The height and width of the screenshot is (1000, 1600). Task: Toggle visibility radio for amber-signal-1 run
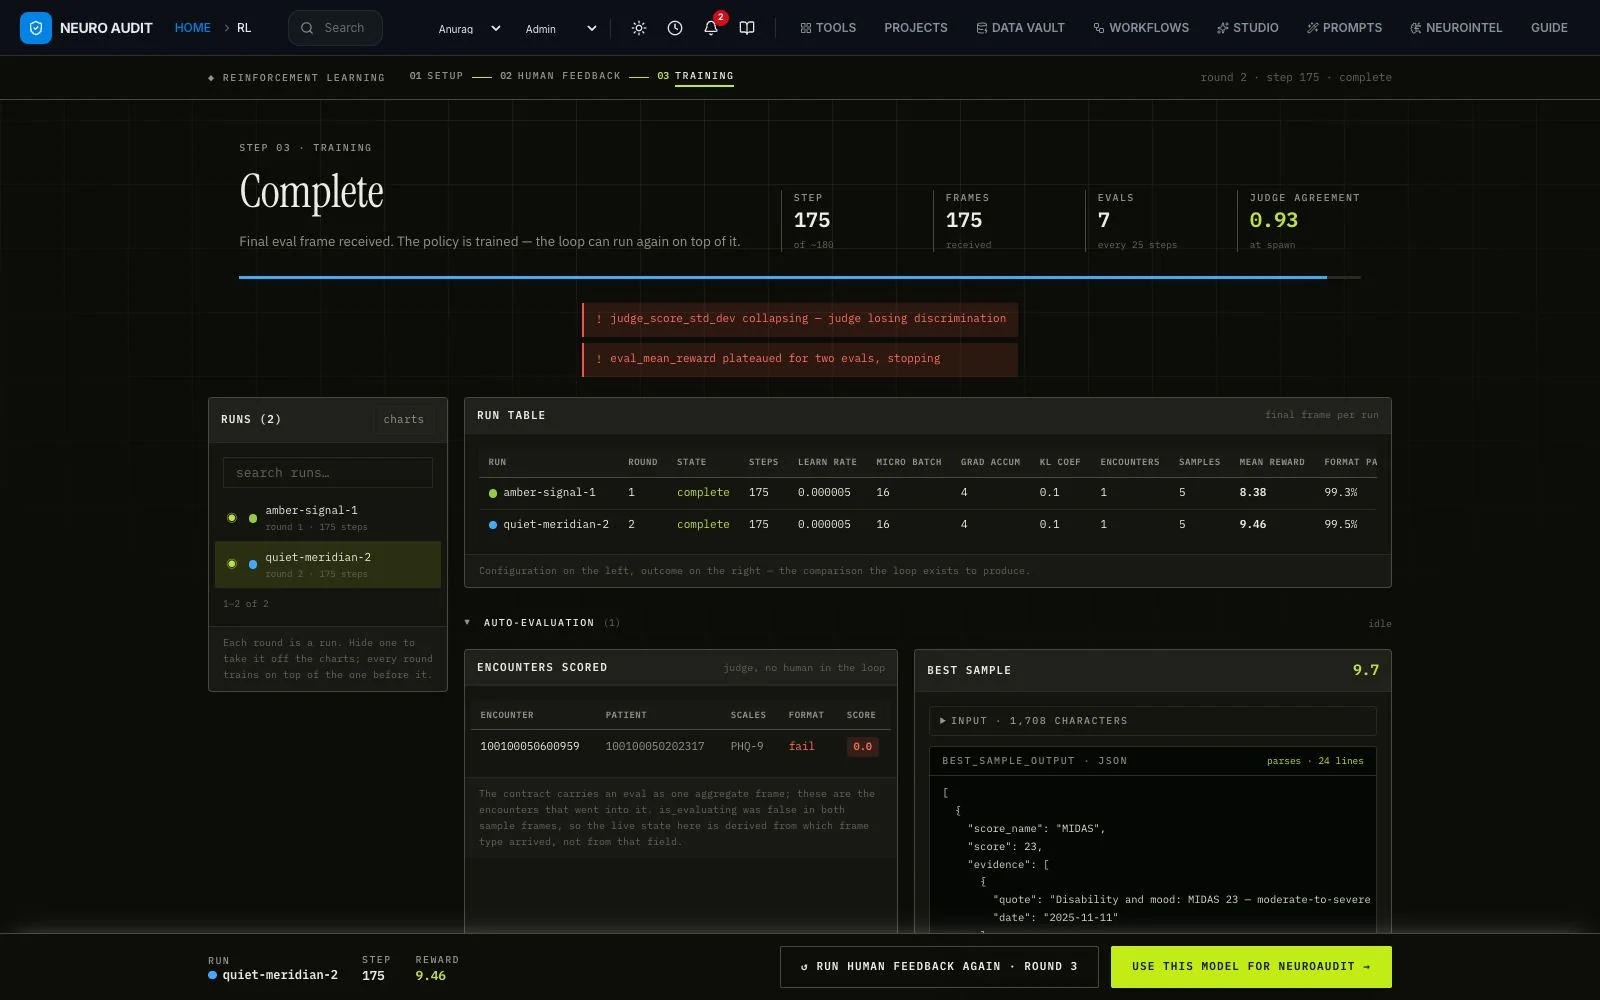point(232,518)
